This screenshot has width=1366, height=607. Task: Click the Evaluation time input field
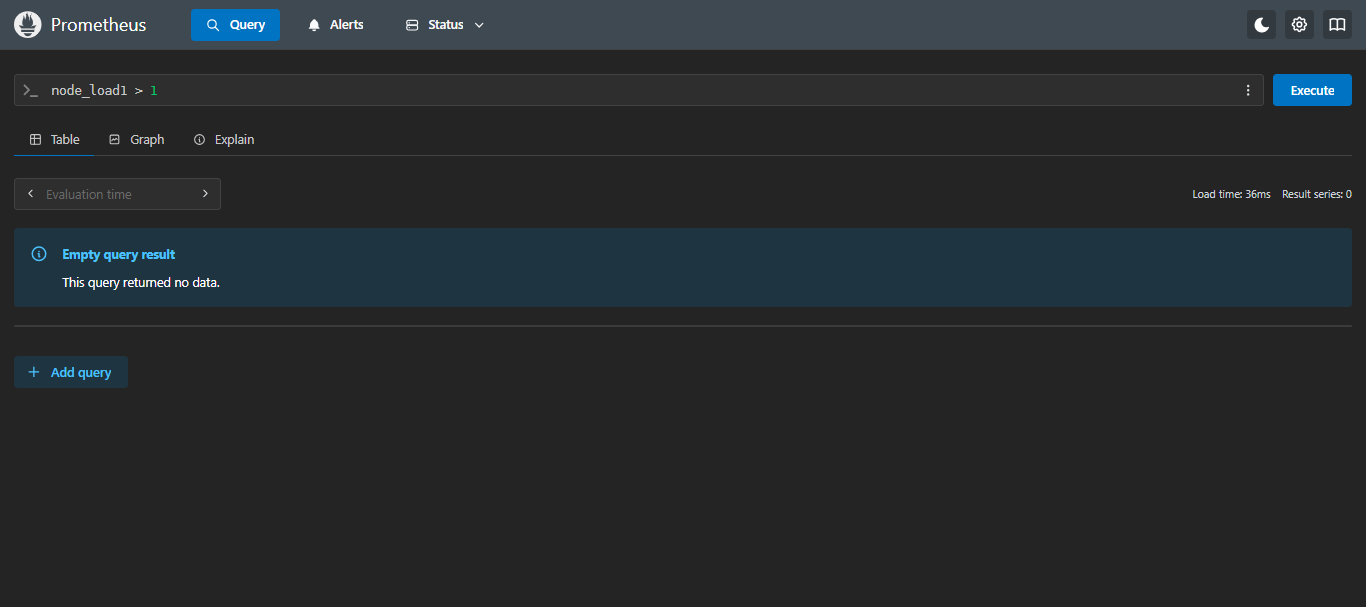click(x=117, y=194)
